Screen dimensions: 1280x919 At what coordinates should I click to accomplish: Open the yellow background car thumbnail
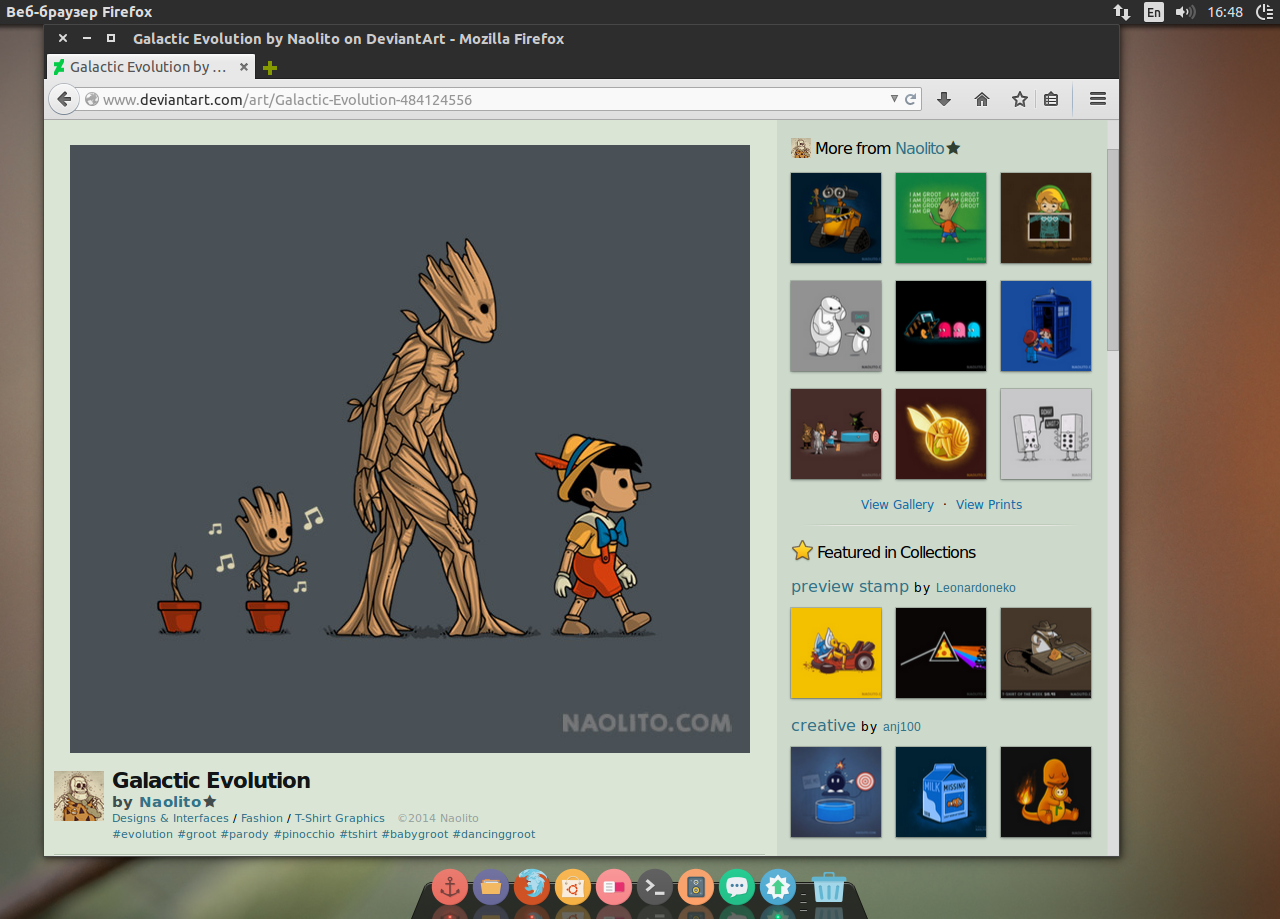click(836, 653)
